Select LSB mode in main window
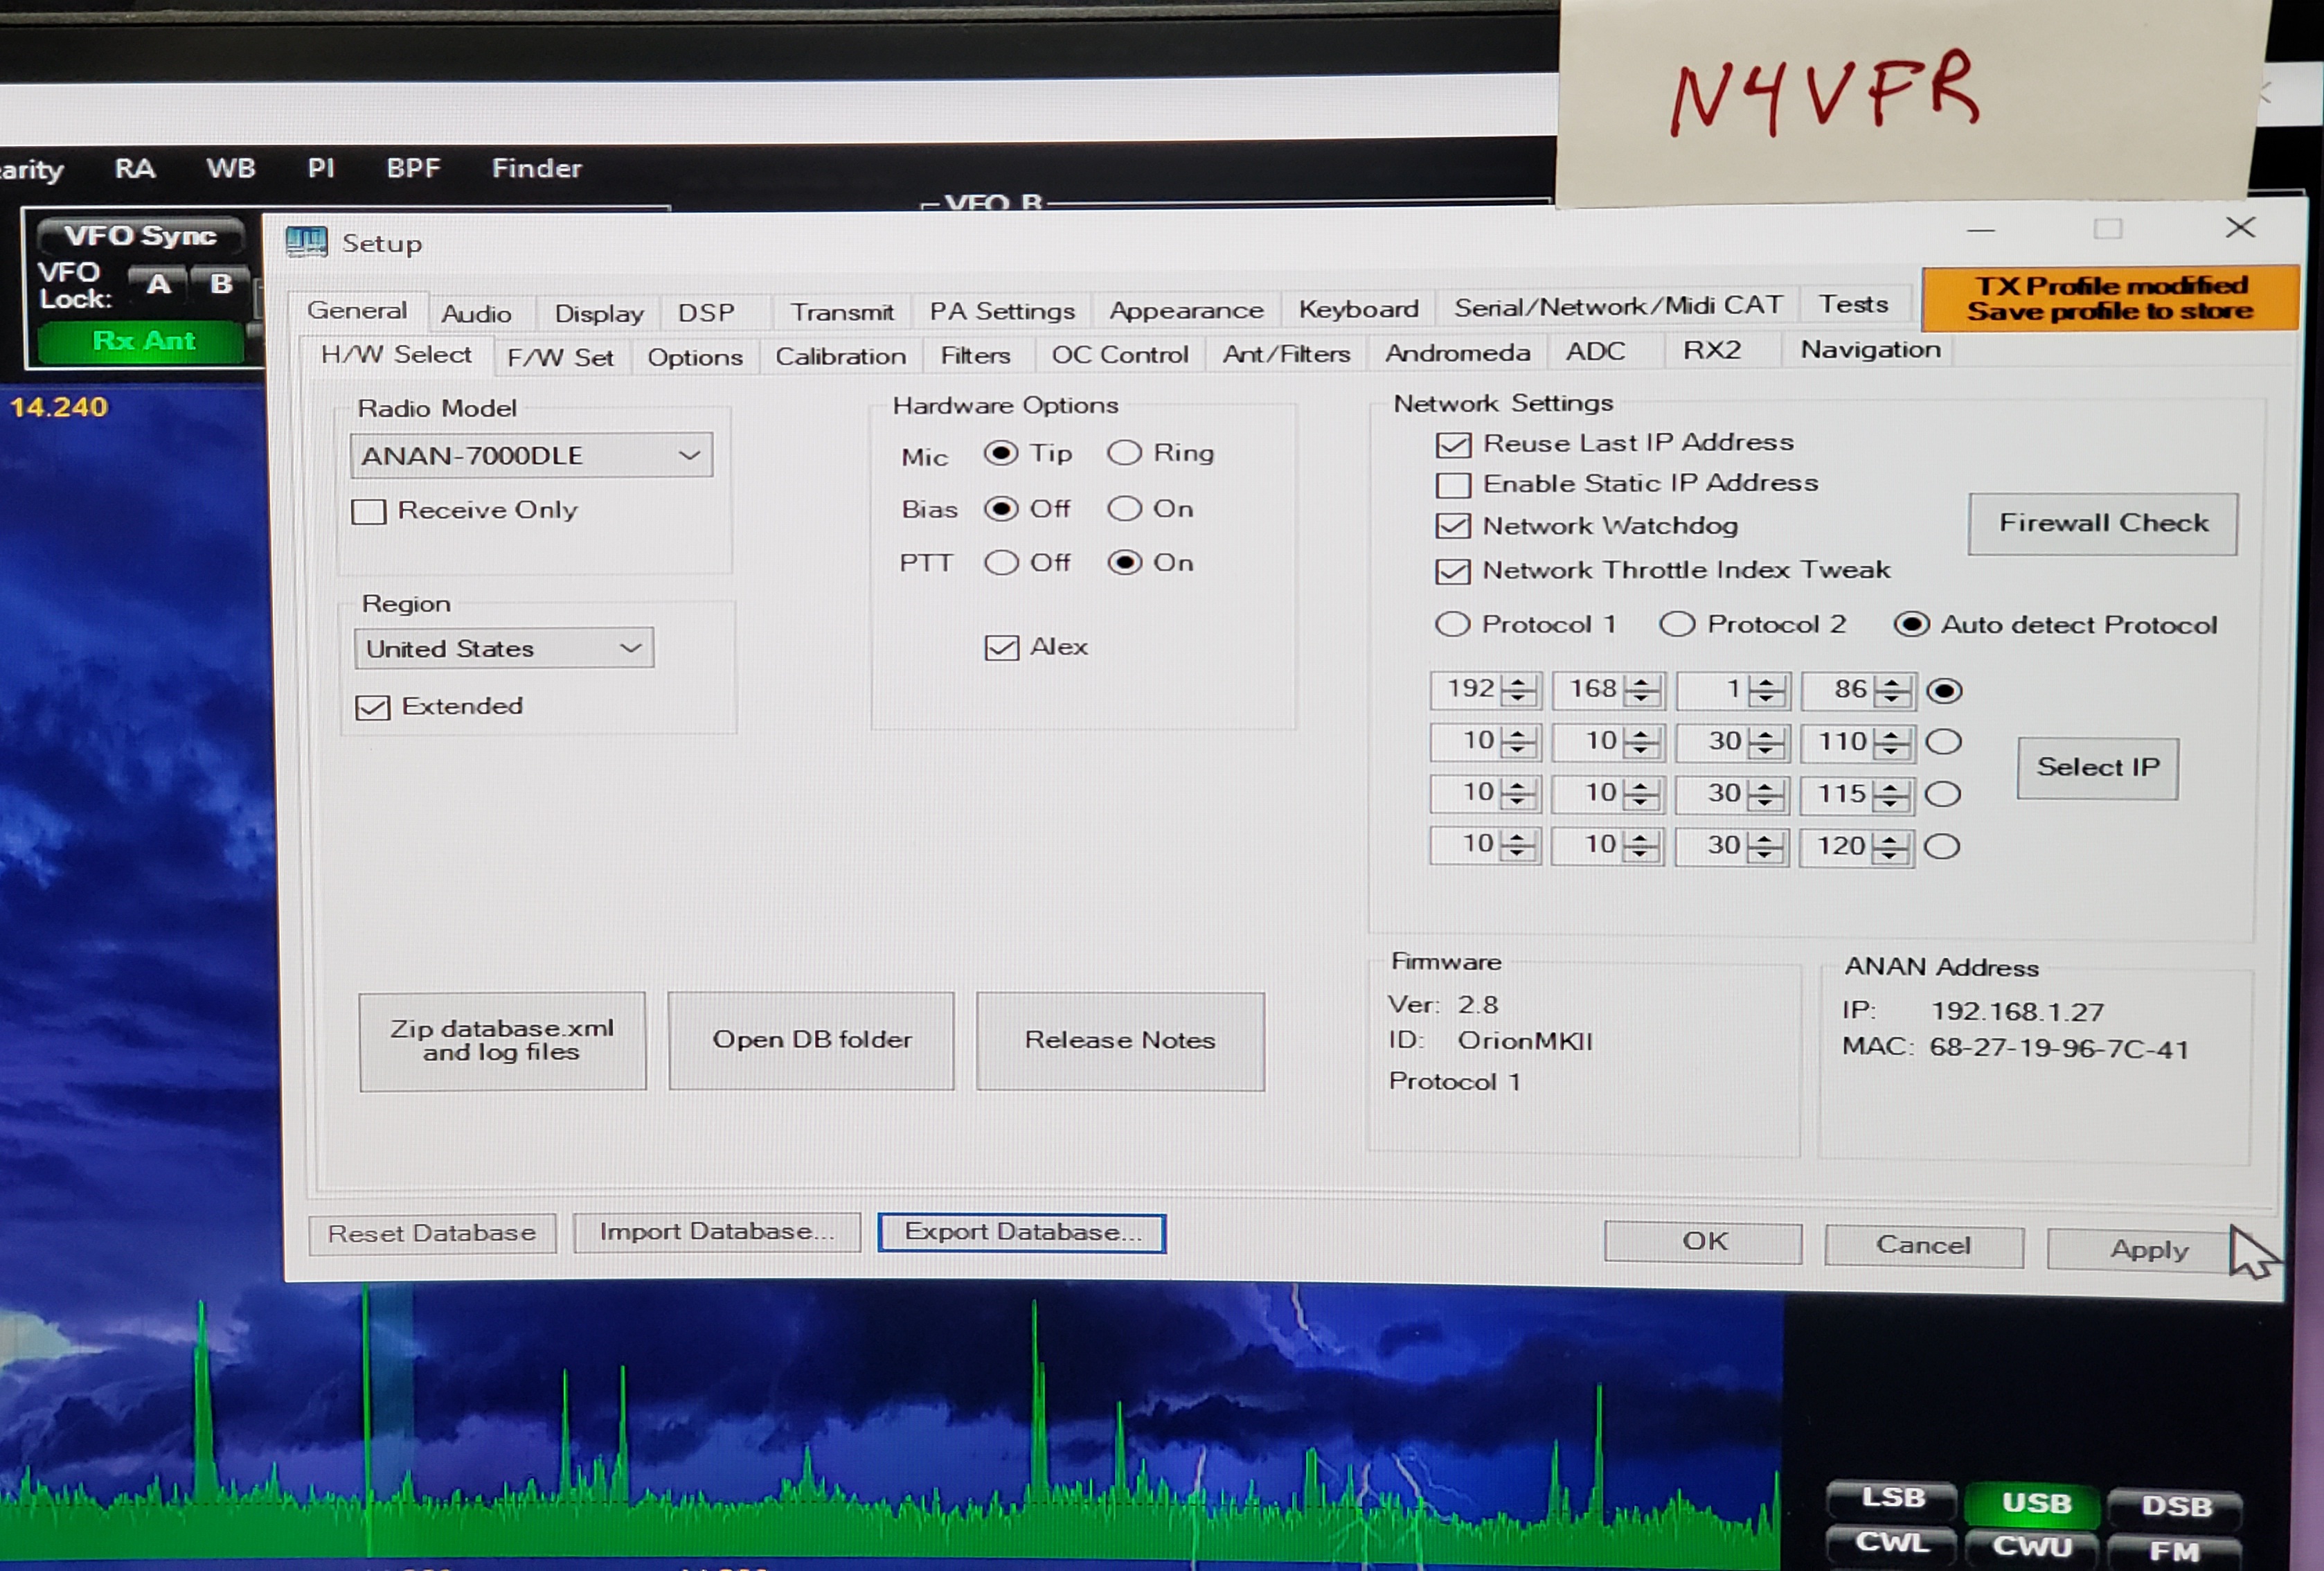The image size is (2324, 1571). (x=1892, y=1498)
